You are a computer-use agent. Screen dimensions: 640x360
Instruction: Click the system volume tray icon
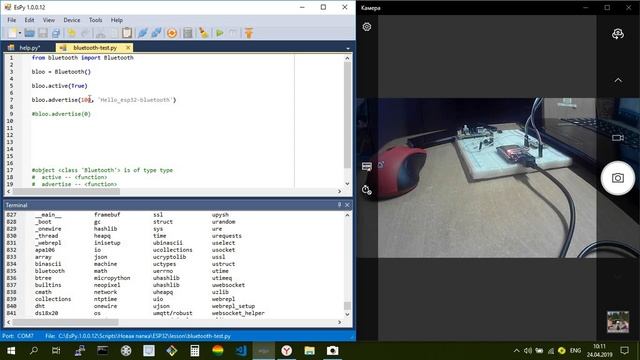(528, 351)
